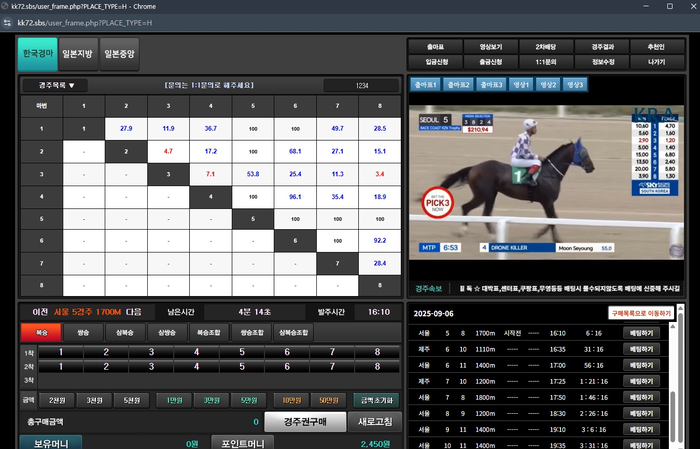Click the 금액초기화 reset button

(377, 399)
